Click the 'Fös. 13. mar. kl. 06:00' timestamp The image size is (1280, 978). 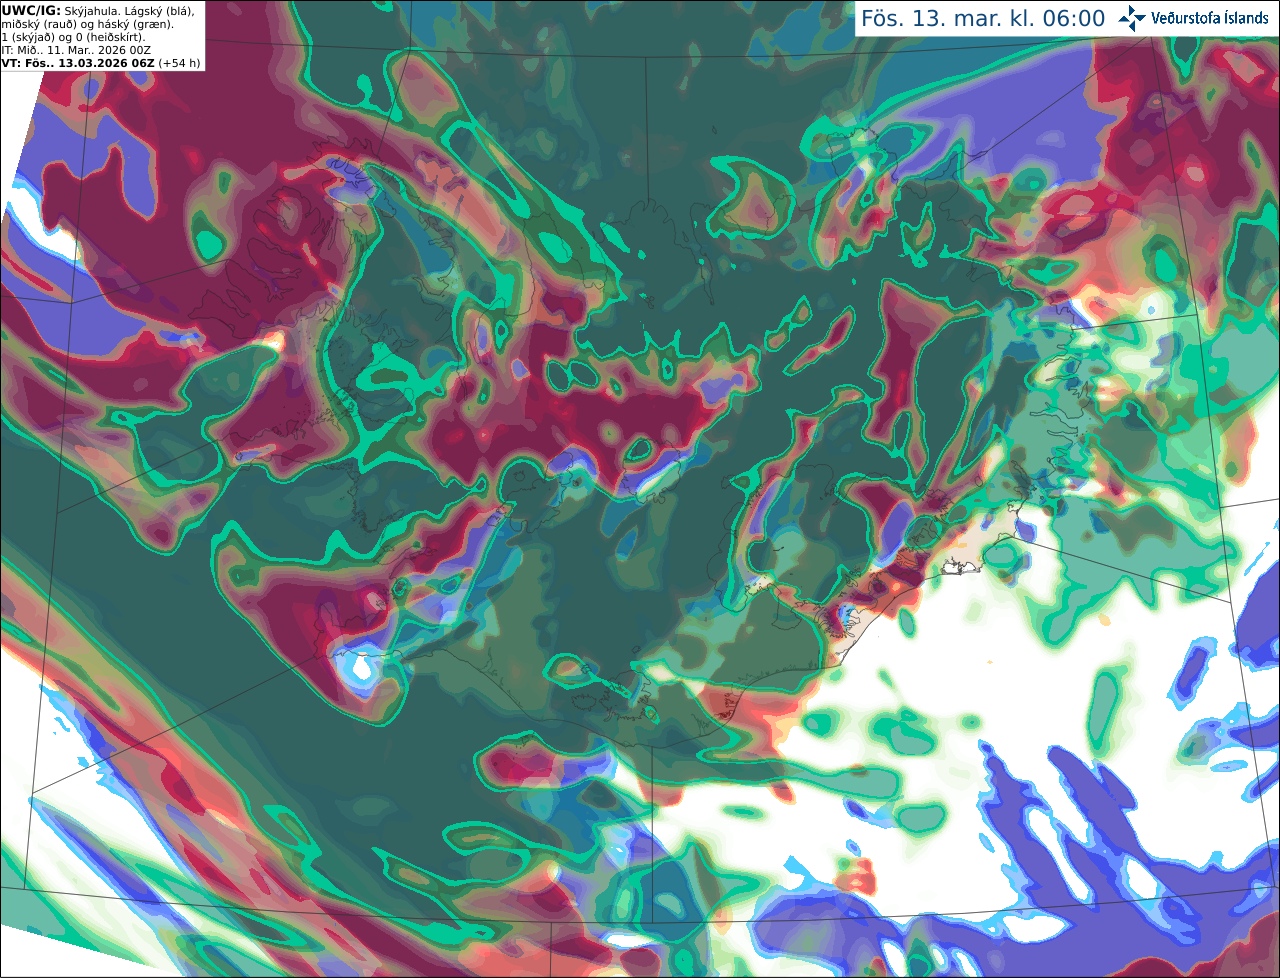click(983, 19)
